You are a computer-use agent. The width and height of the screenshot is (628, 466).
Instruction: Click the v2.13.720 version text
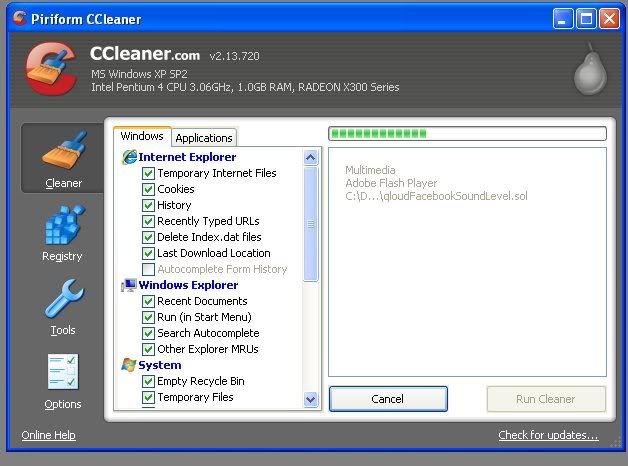[235, 56]
